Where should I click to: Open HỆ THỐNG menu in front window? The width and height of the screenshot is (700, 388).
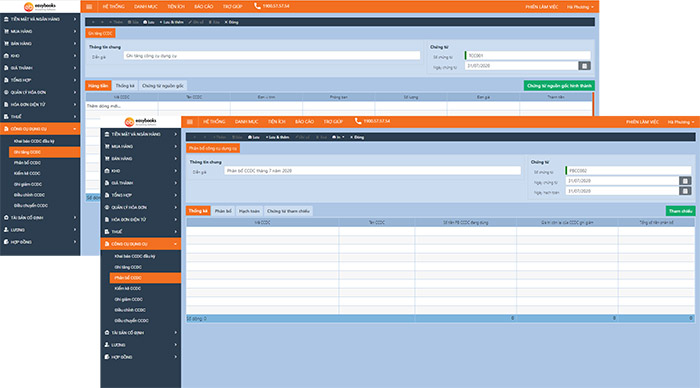(x=214, y=122)
